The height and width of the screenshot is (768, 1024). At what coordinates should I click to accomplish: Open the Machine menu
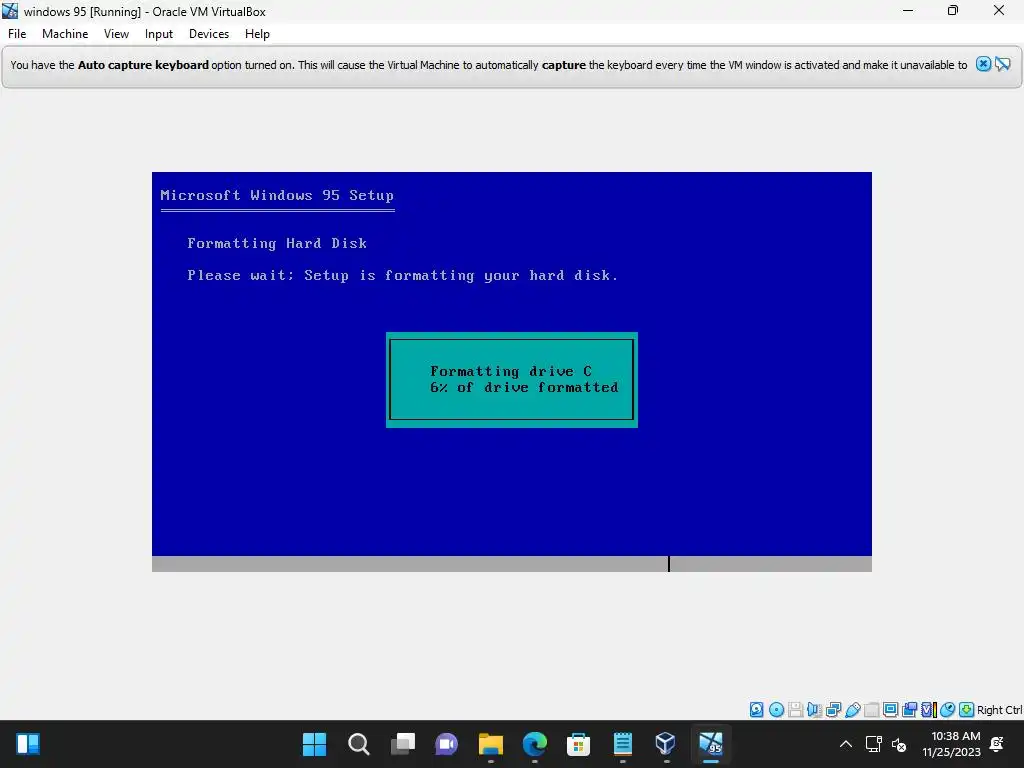click(65, 34)
